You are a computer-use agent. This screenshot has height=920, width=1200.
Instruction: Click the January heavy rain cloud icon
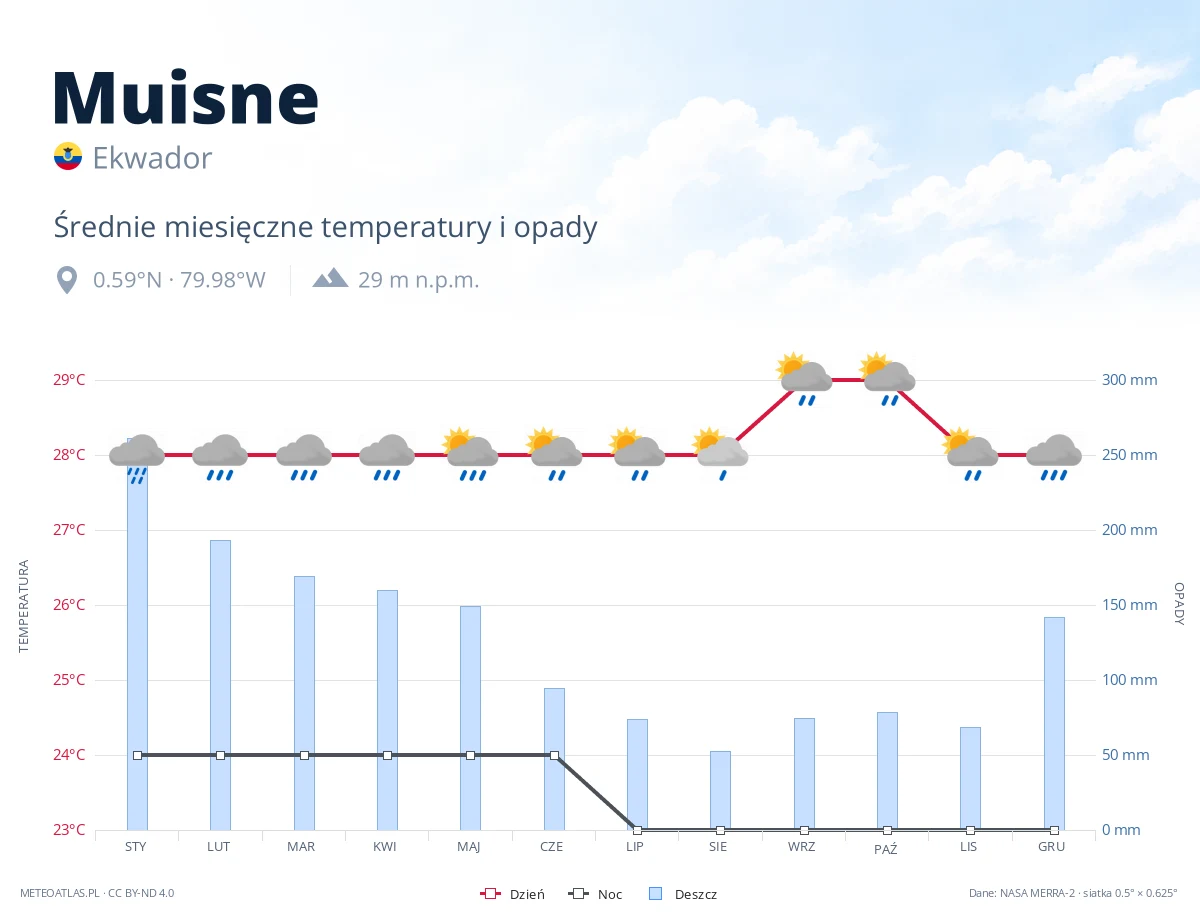tap(137, 459)
